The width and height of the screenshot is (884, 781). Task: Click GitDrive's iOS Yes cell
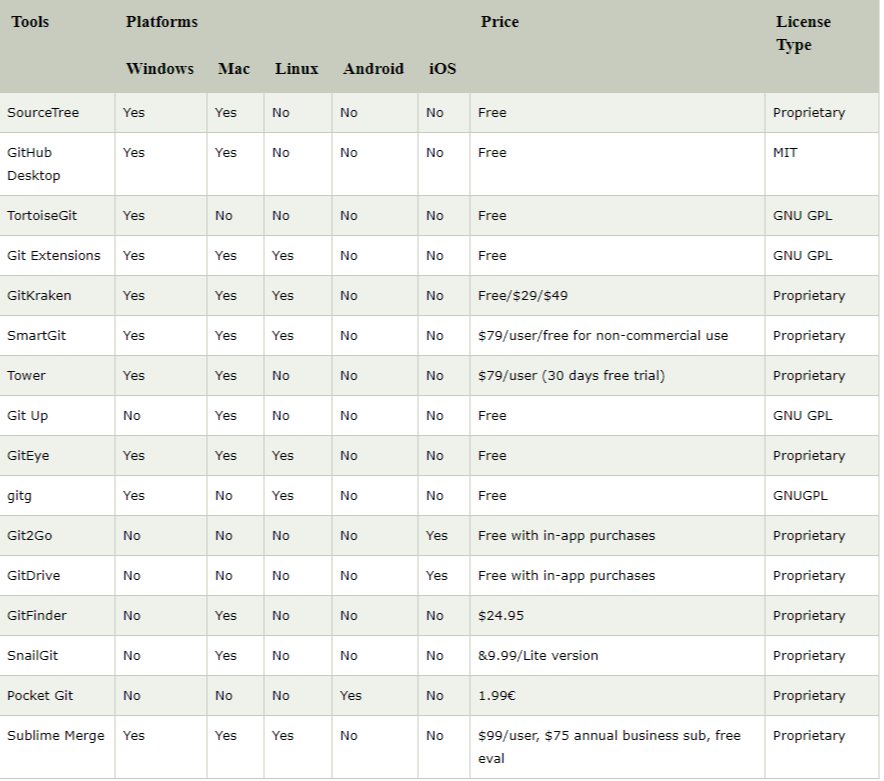(437, 576)
